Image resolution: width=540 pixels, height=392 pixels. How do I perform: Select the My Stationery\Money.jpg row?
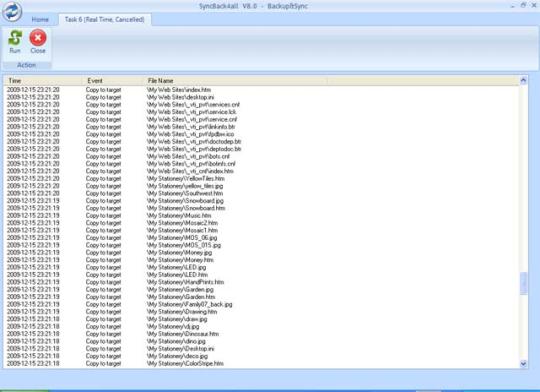pyautogui.click(x=261, y=253)
